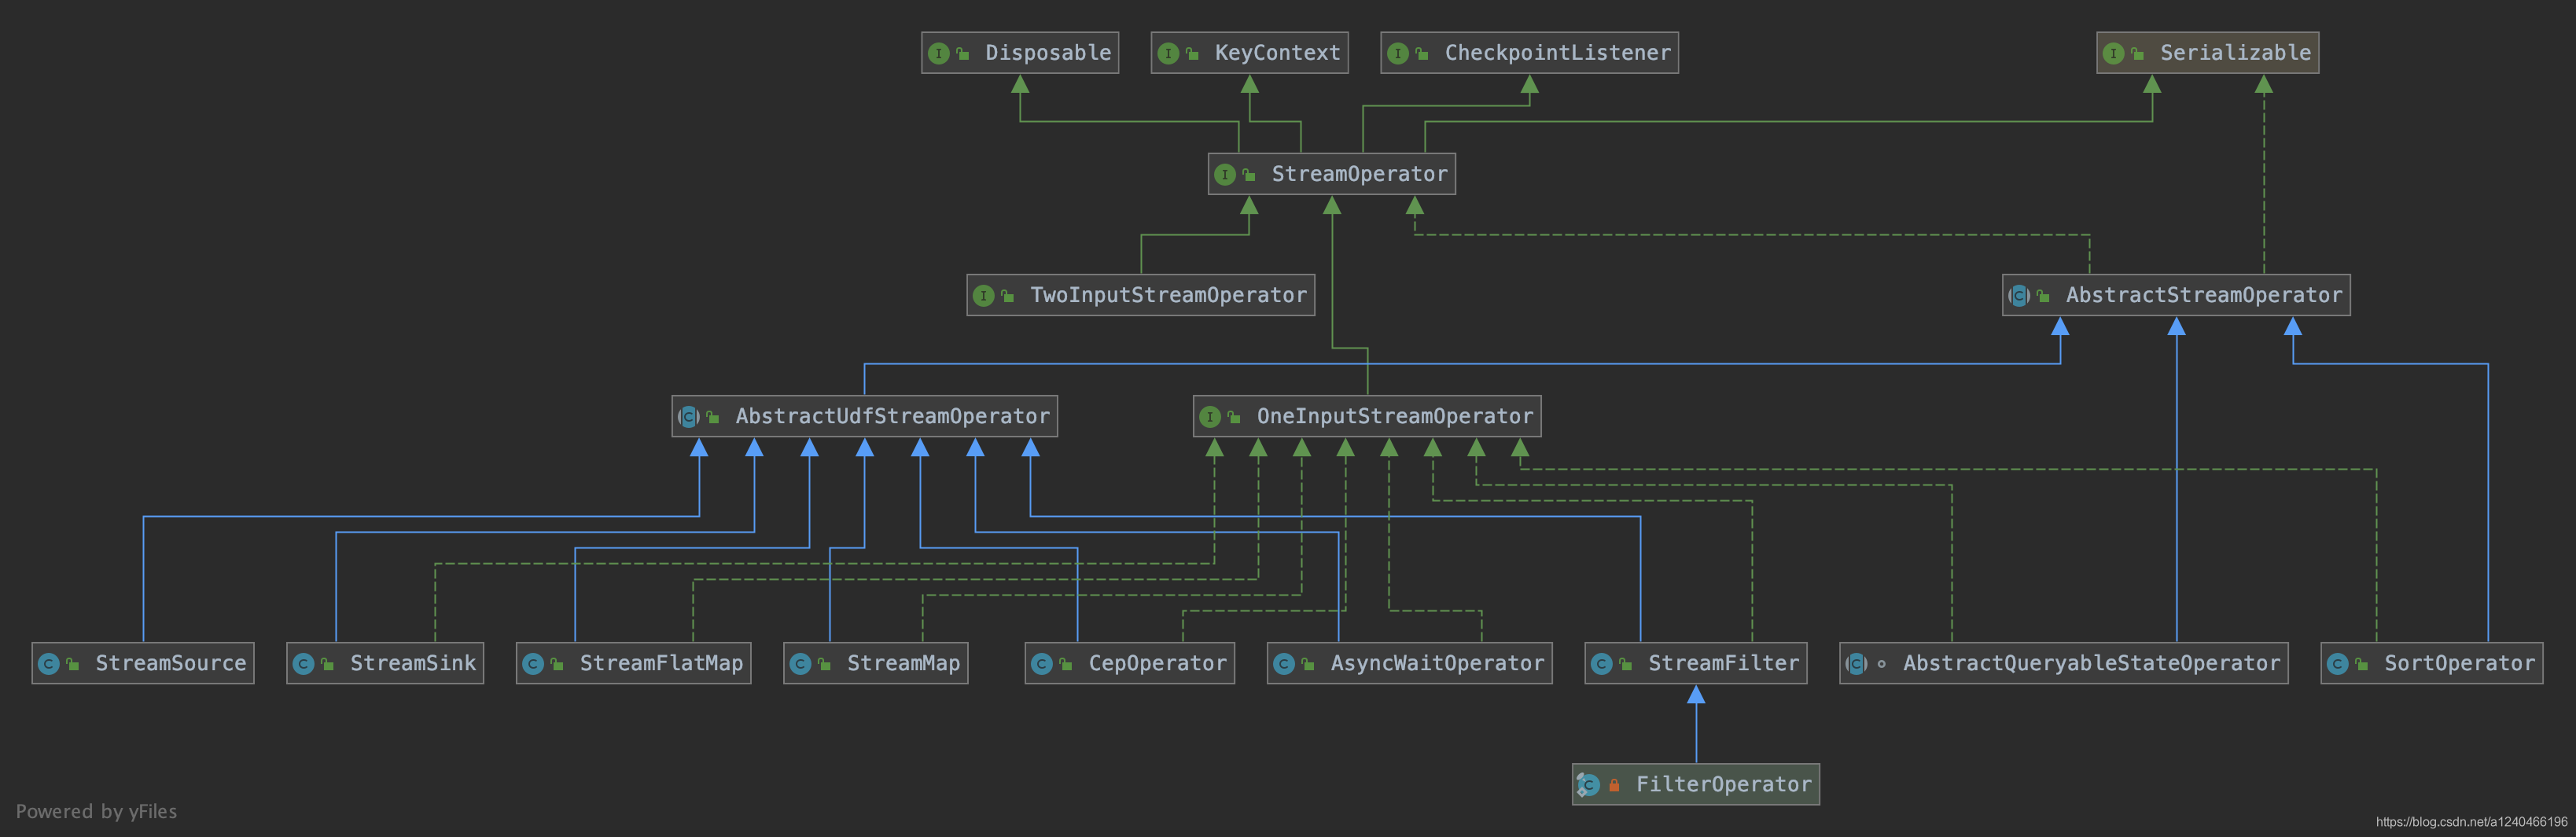Select the StreamFlatMap label text
This screenshot has width=2576, height=837.
point(661,663)
